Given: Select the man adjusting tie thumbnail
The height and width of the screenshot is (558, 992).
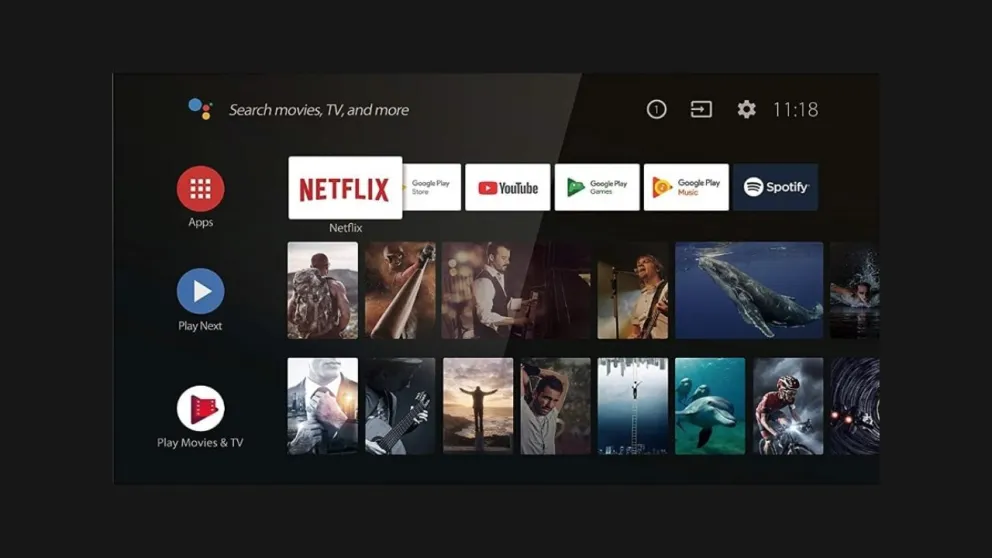Looking at the screenshot, I should [323, 406].
